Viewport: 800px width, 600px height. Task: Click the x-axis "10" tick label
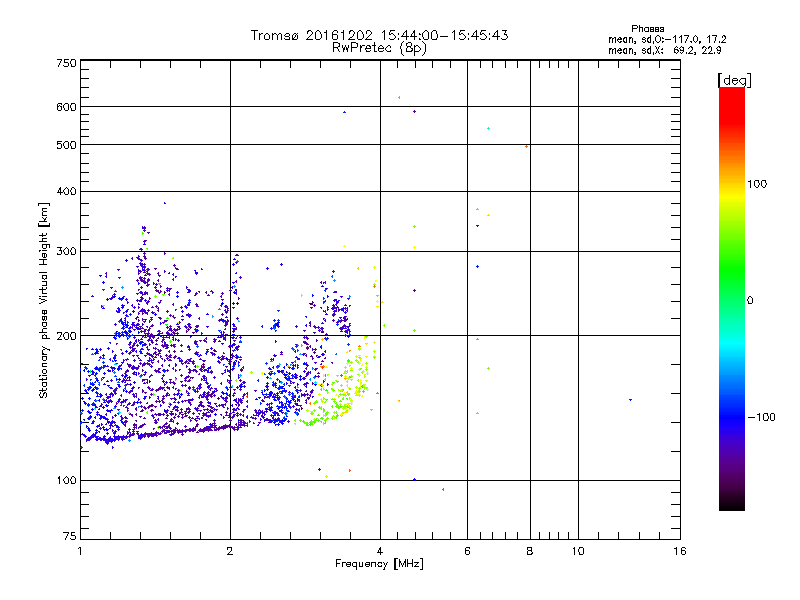[x=578, y=551]
